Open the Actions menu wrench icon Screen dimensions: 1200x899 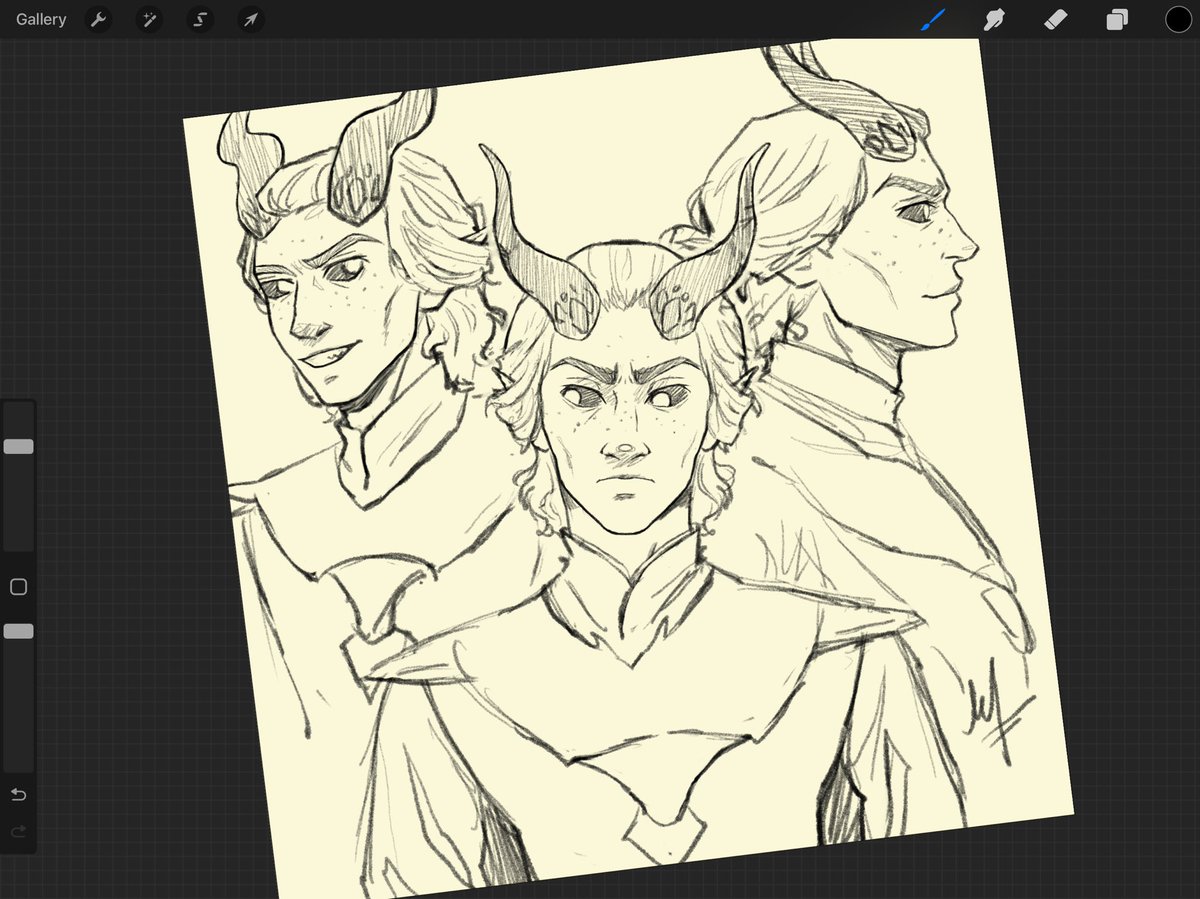coord(98,19)
